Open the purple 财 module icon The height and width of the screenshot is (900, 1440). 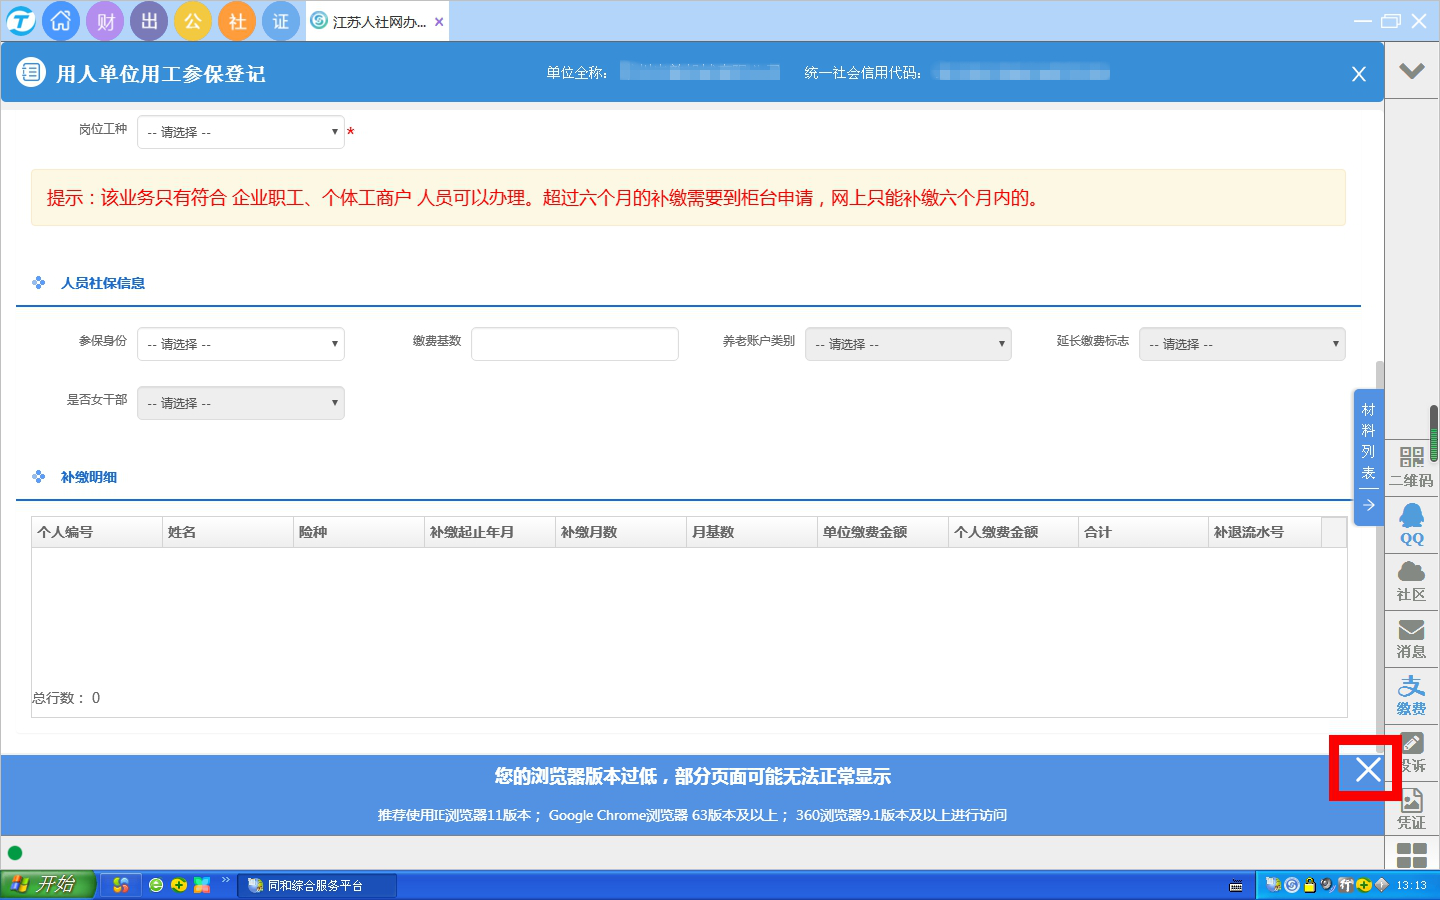point(105,21)
